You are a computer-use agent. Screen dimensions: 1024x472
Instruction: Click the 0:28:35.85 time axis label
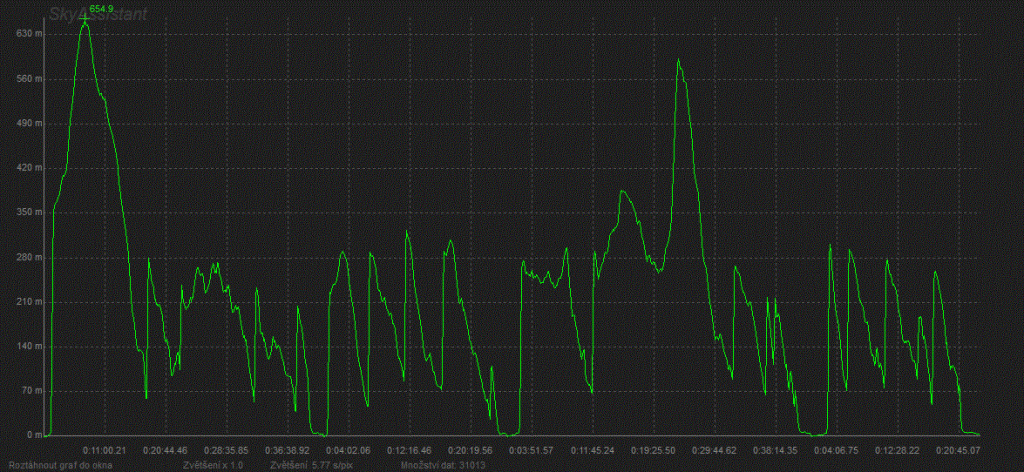(226, 450)
